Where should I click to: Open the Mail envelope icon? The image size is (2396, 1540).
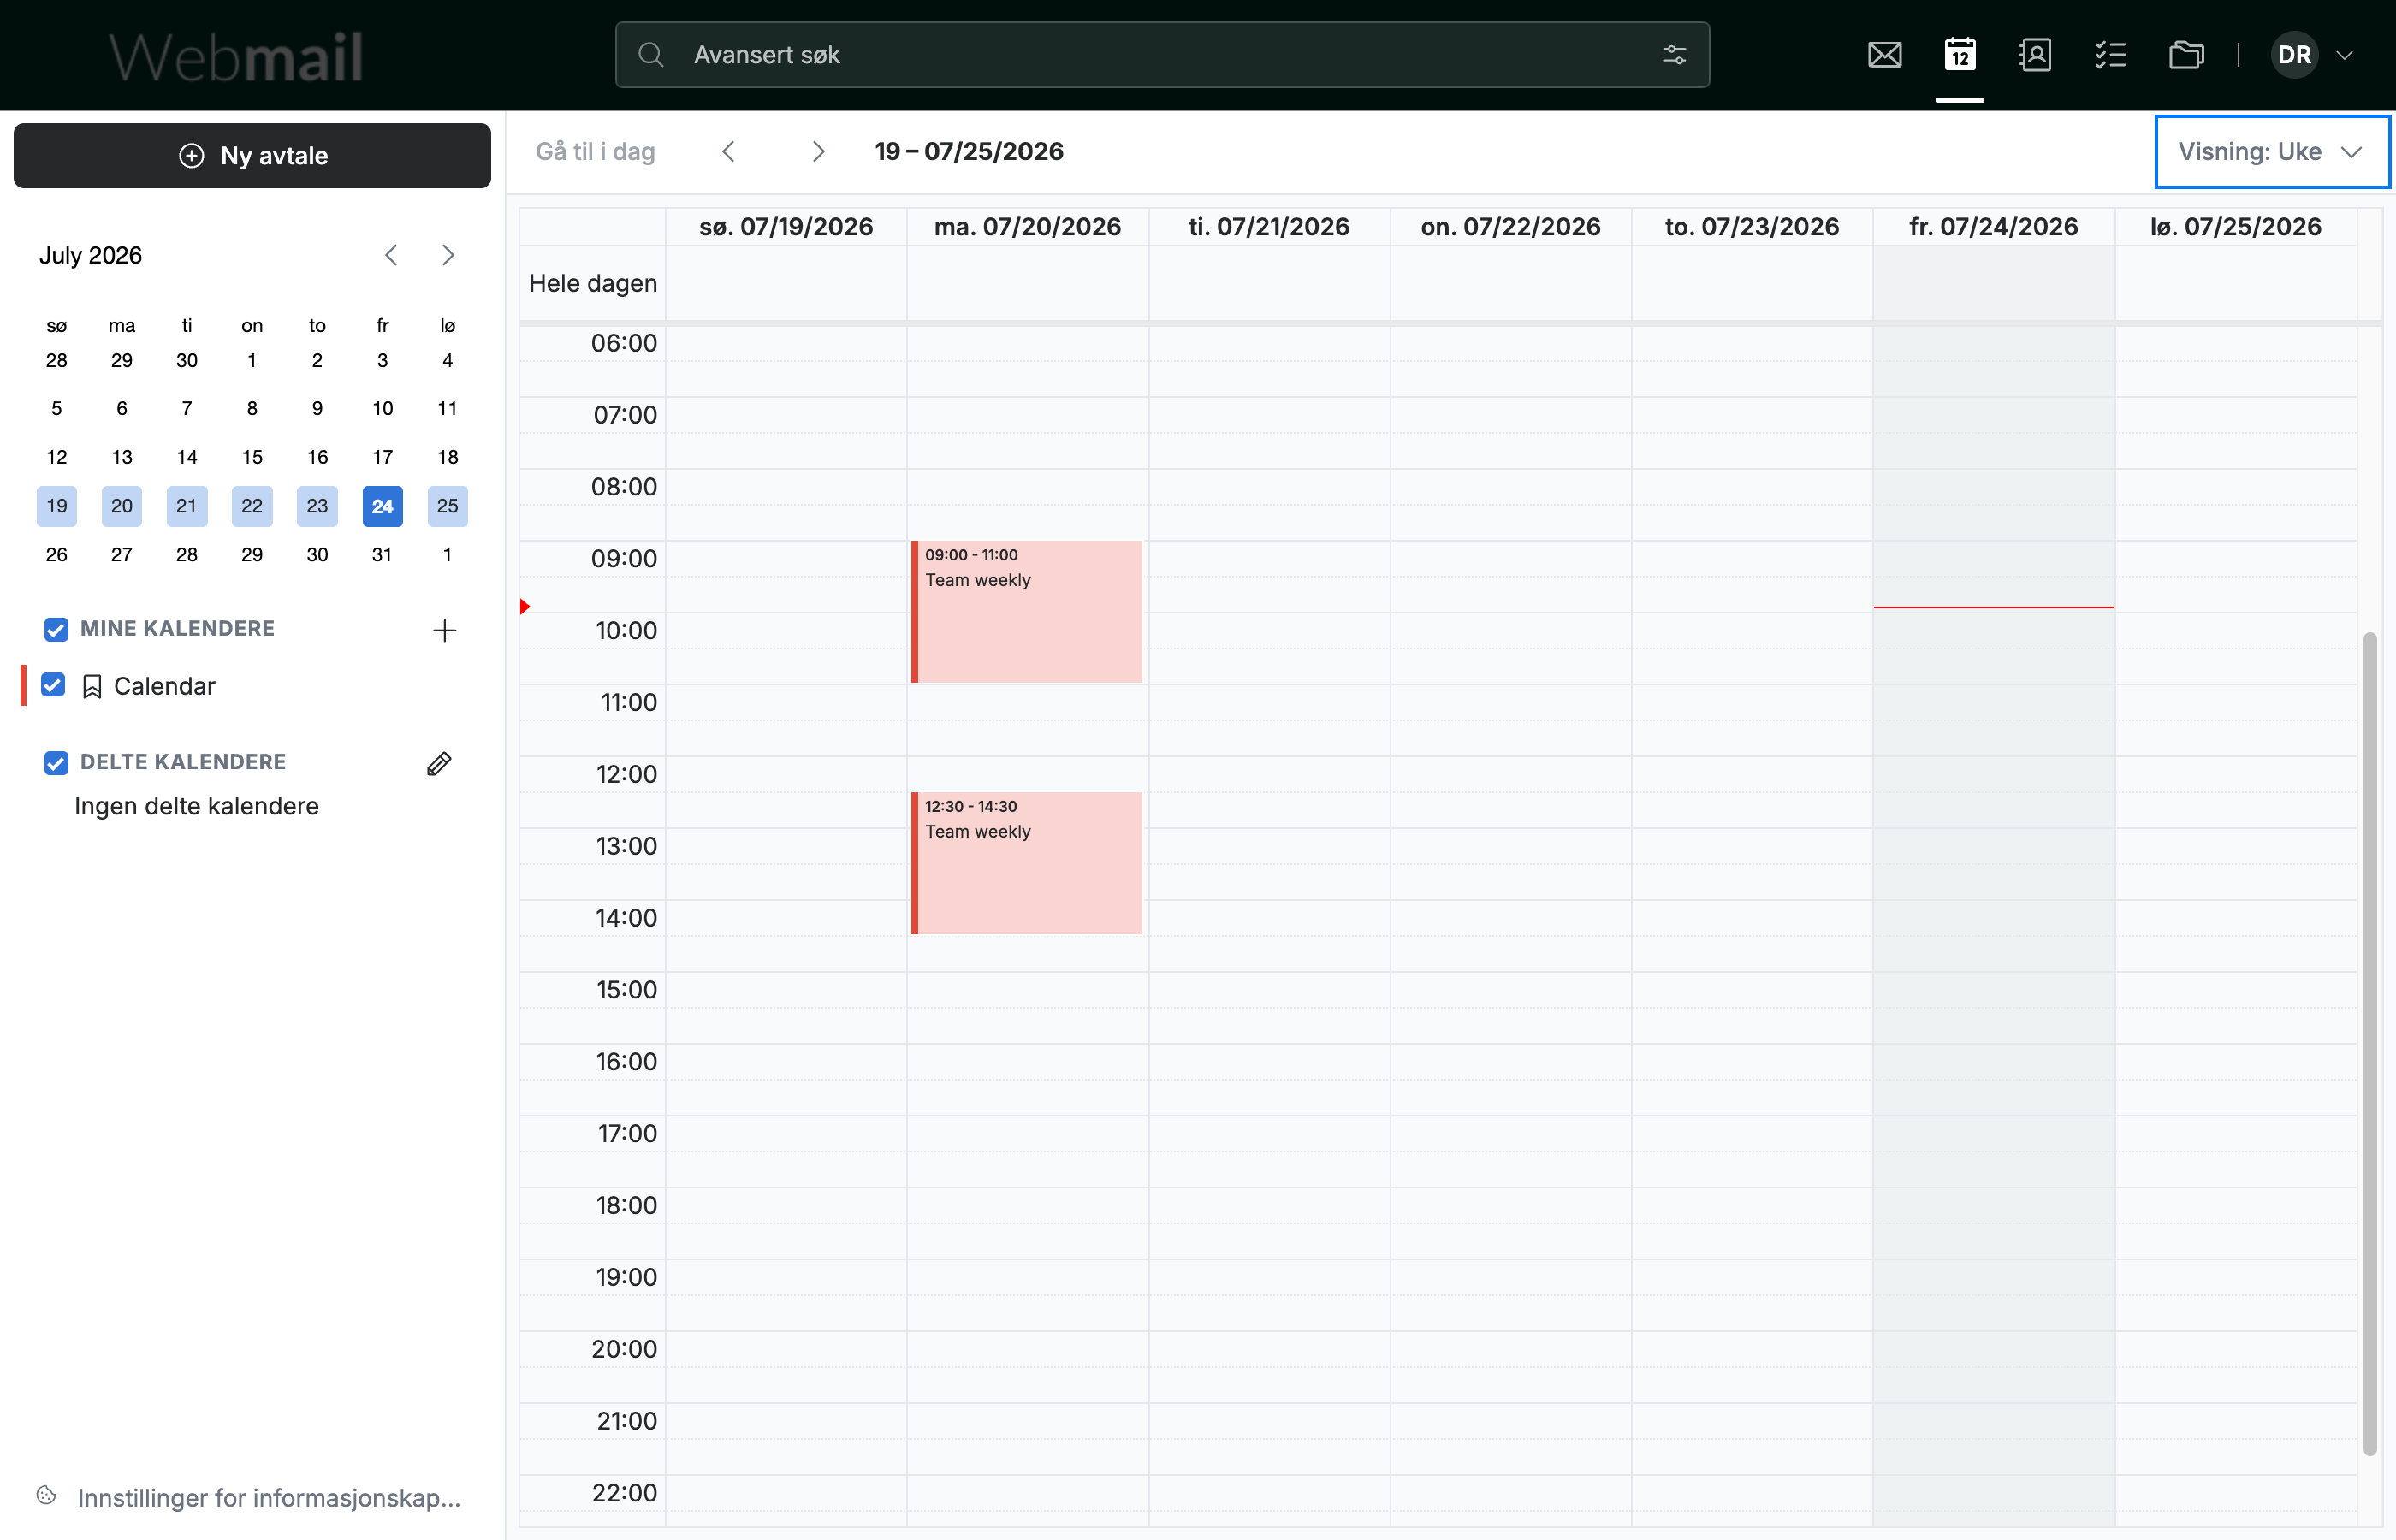click(1884, 55)
